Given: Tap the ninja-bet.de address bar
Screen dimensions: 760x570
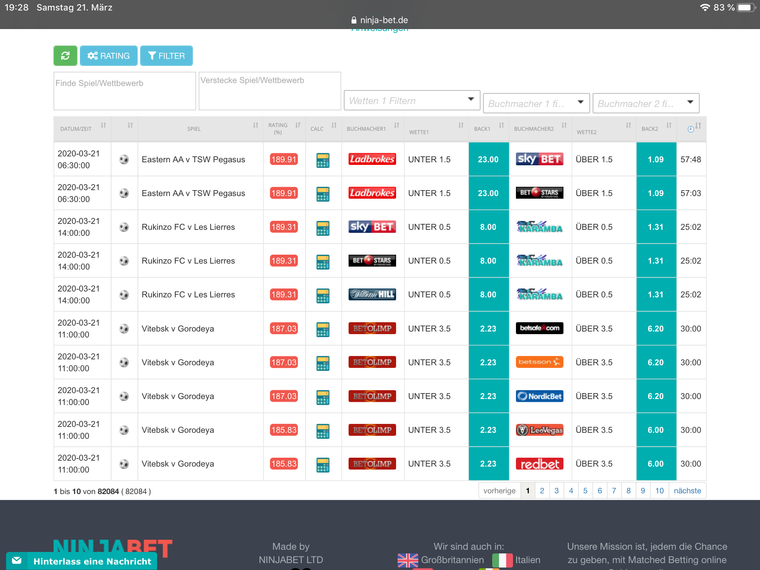Looking at the screenshot, I should [380, 20].
